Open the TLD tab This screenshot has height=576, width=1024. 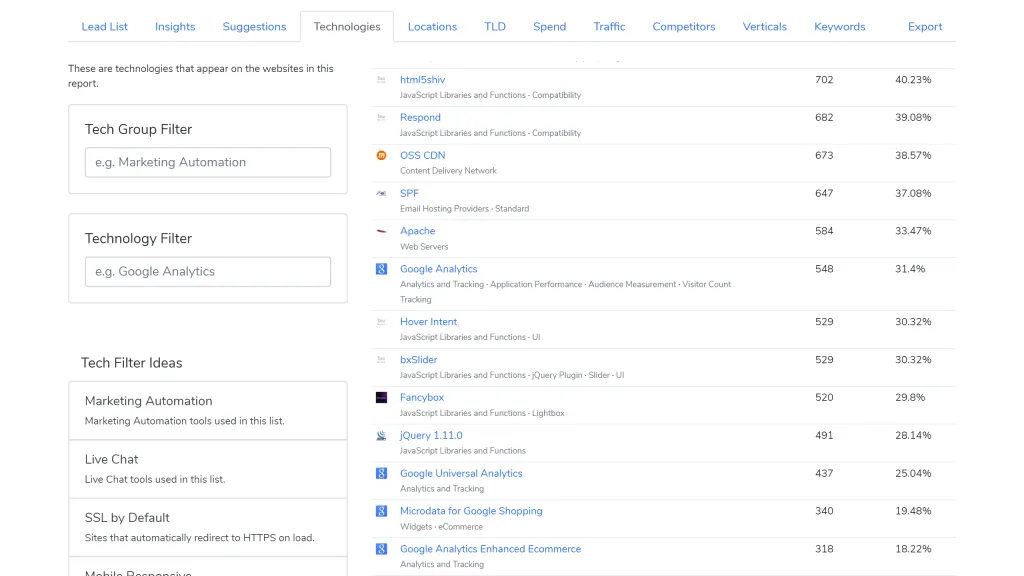coord(495,27)
